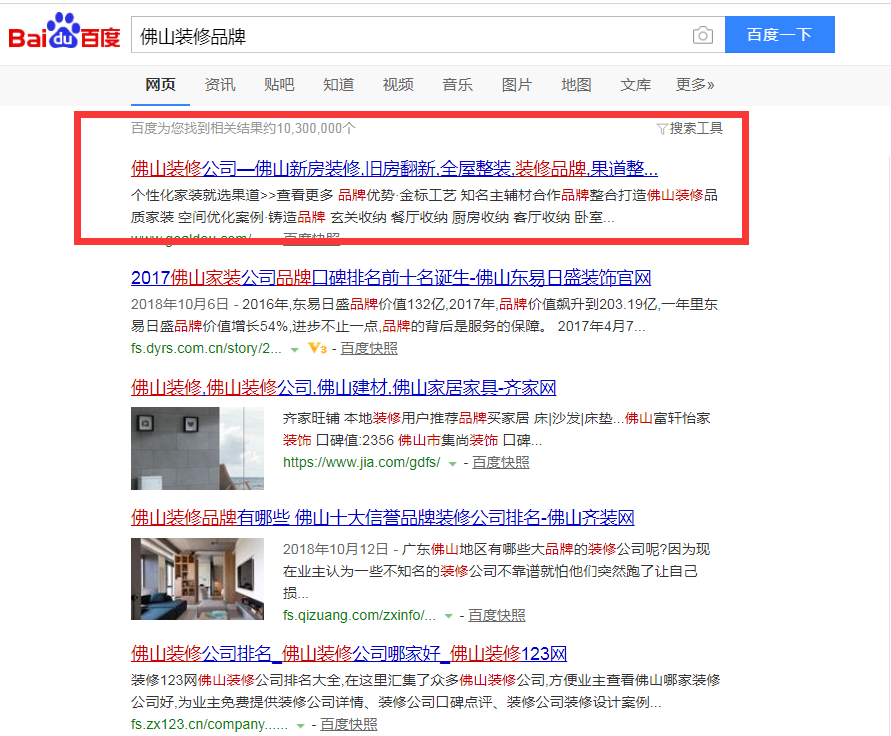Screen dimensions: 891x736
Task: Open 百度快照 for fs.zx123.cn result
Action: [349, 724]
